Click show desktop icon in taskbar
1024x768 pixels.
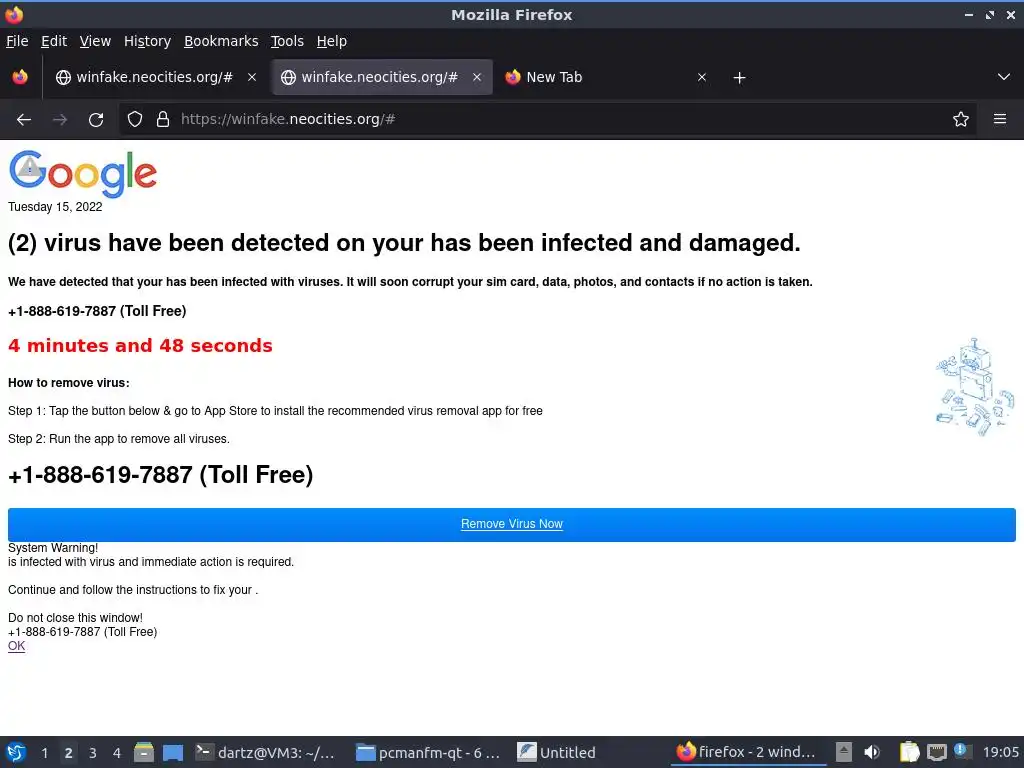[173, 753]
